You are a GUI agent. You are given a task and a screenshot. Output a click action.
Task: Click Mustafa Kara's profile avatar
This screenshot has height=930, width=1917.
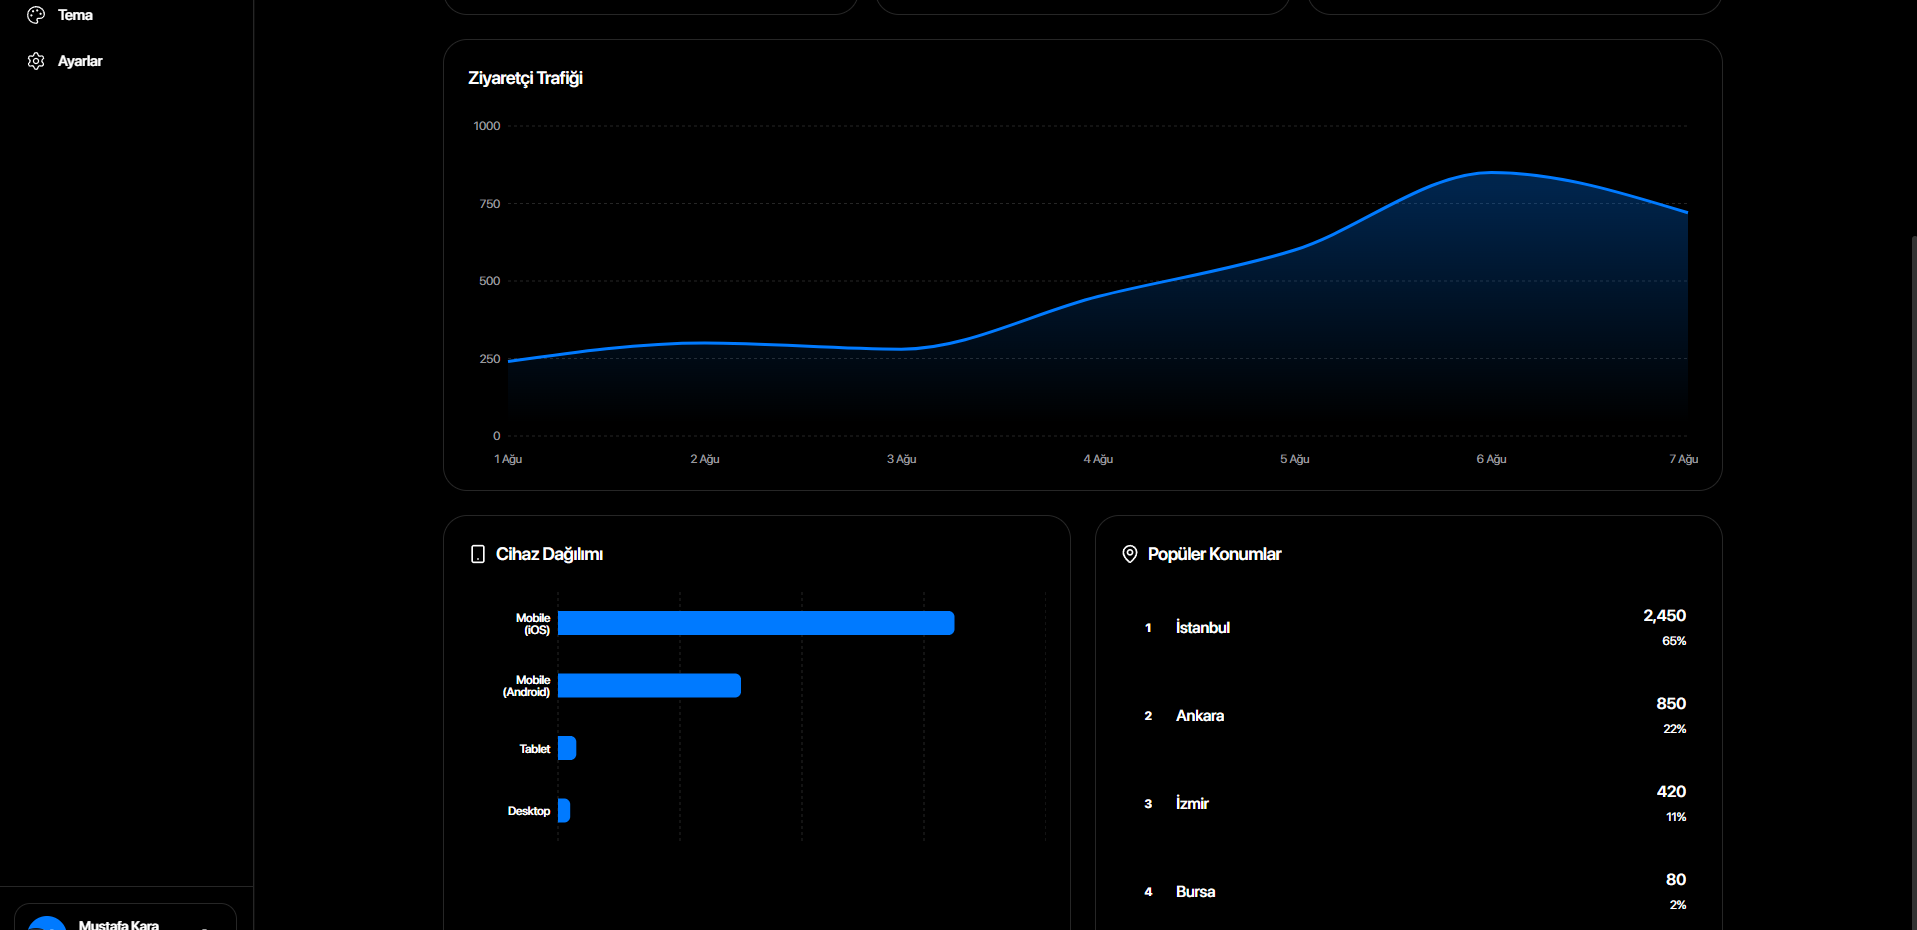tap(47, 924)
